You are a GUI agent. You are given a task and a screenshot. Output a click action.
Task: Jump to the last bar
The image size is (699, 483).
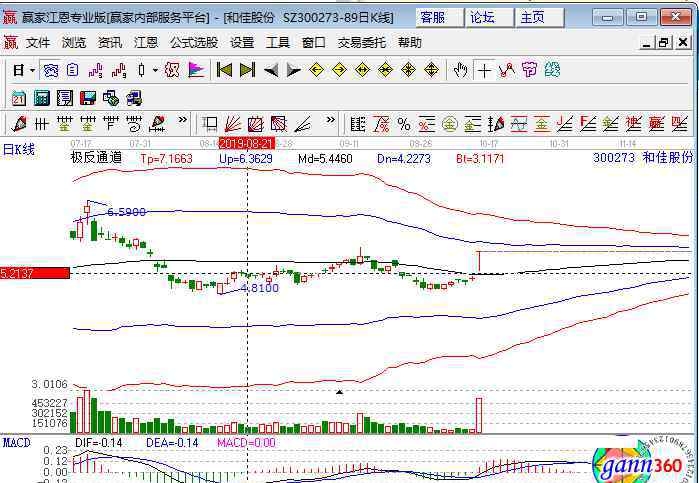pos(247,70)
